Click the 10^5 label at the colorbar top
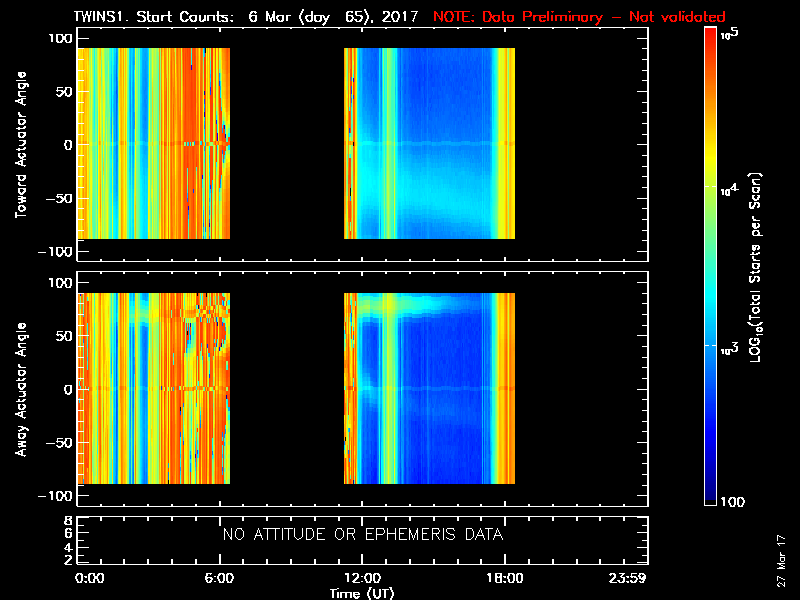 [730, 34]
